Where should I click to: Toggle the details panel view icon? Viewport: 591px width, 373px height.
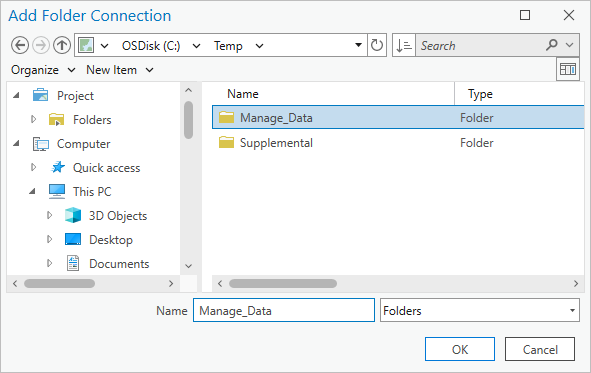(568, 69)
